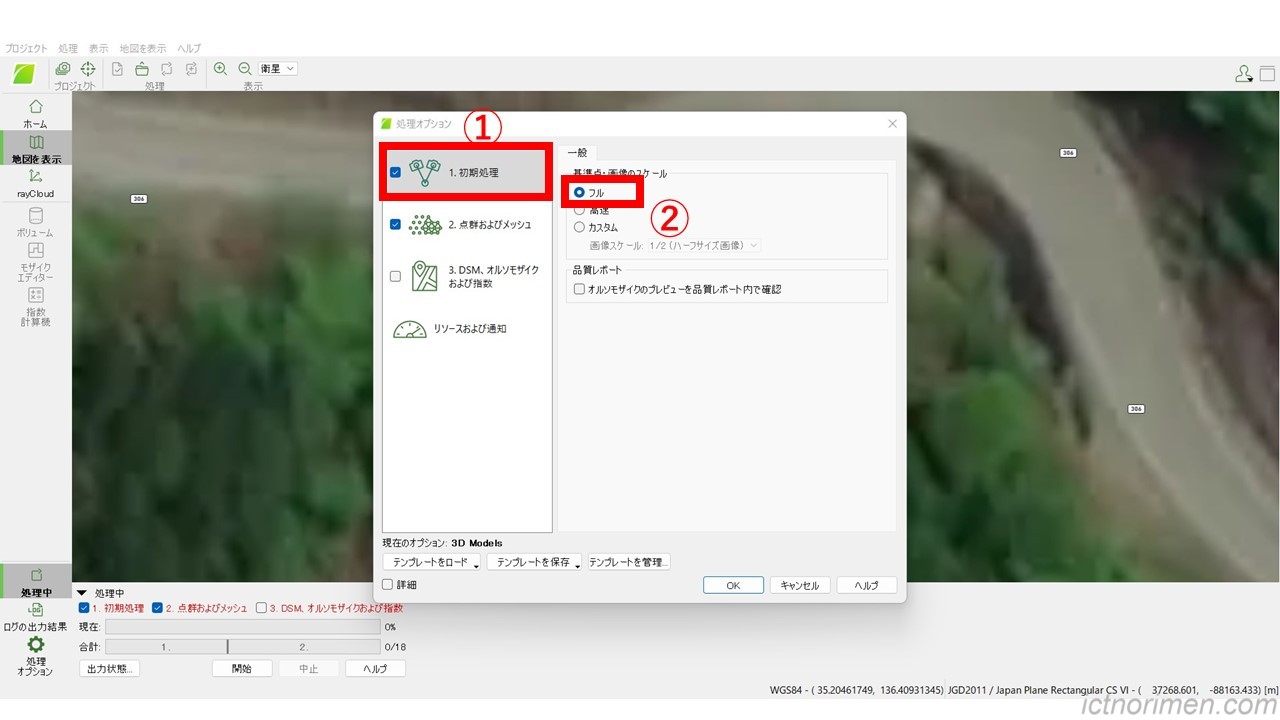Open the 画像スケール 1/2 dropdown
1280x720 pixels.
(x=703, y=245)
